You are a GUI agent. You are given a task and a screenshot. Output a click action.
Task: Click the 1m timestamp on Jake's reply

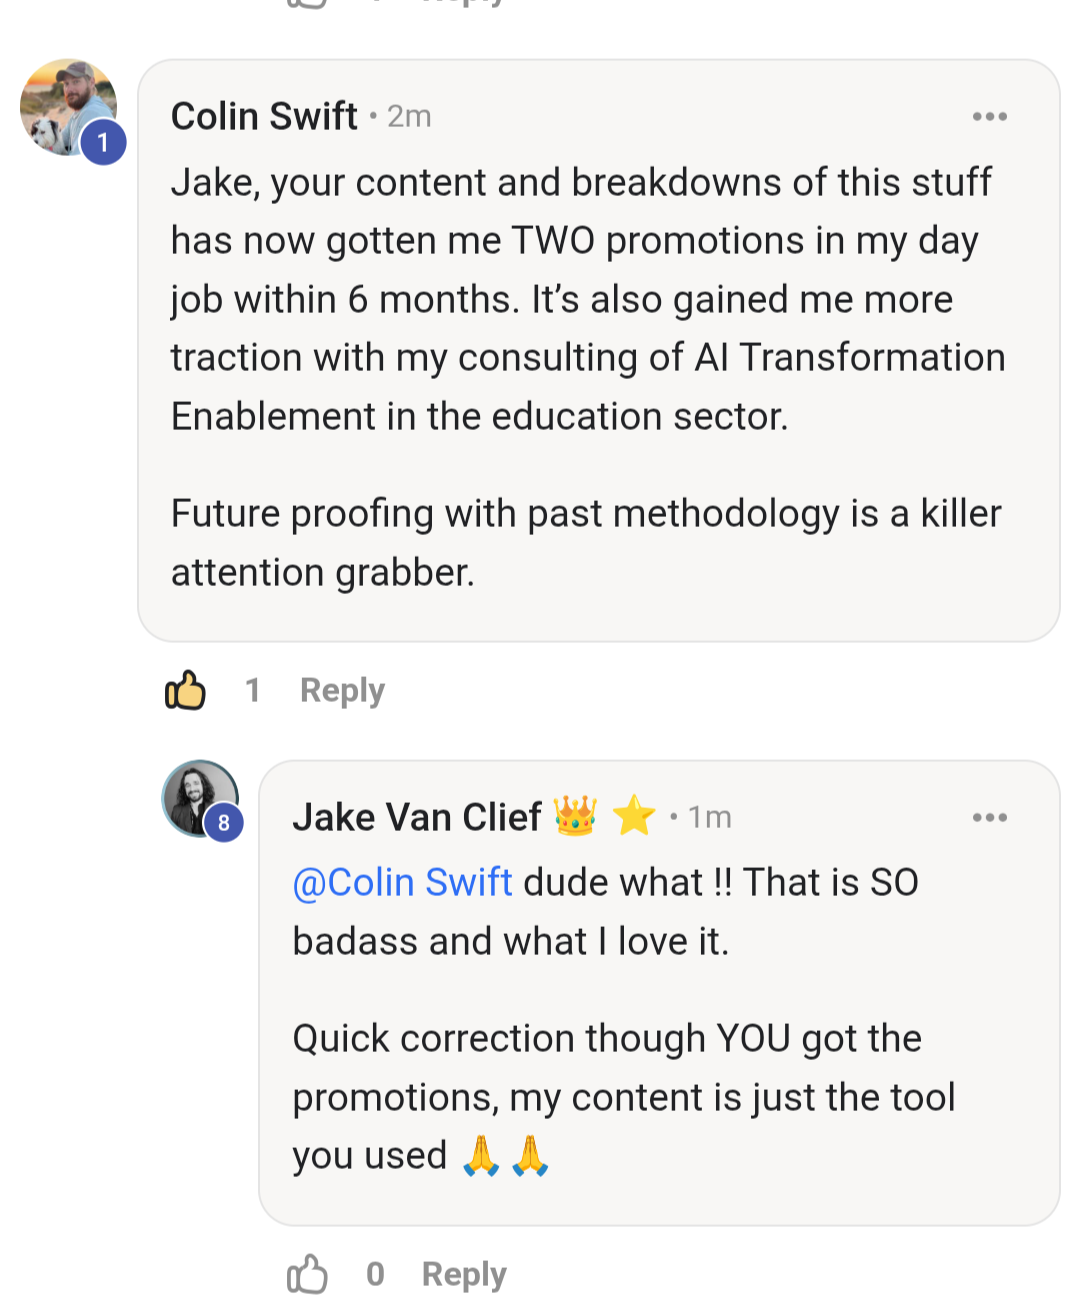point(710,818)
